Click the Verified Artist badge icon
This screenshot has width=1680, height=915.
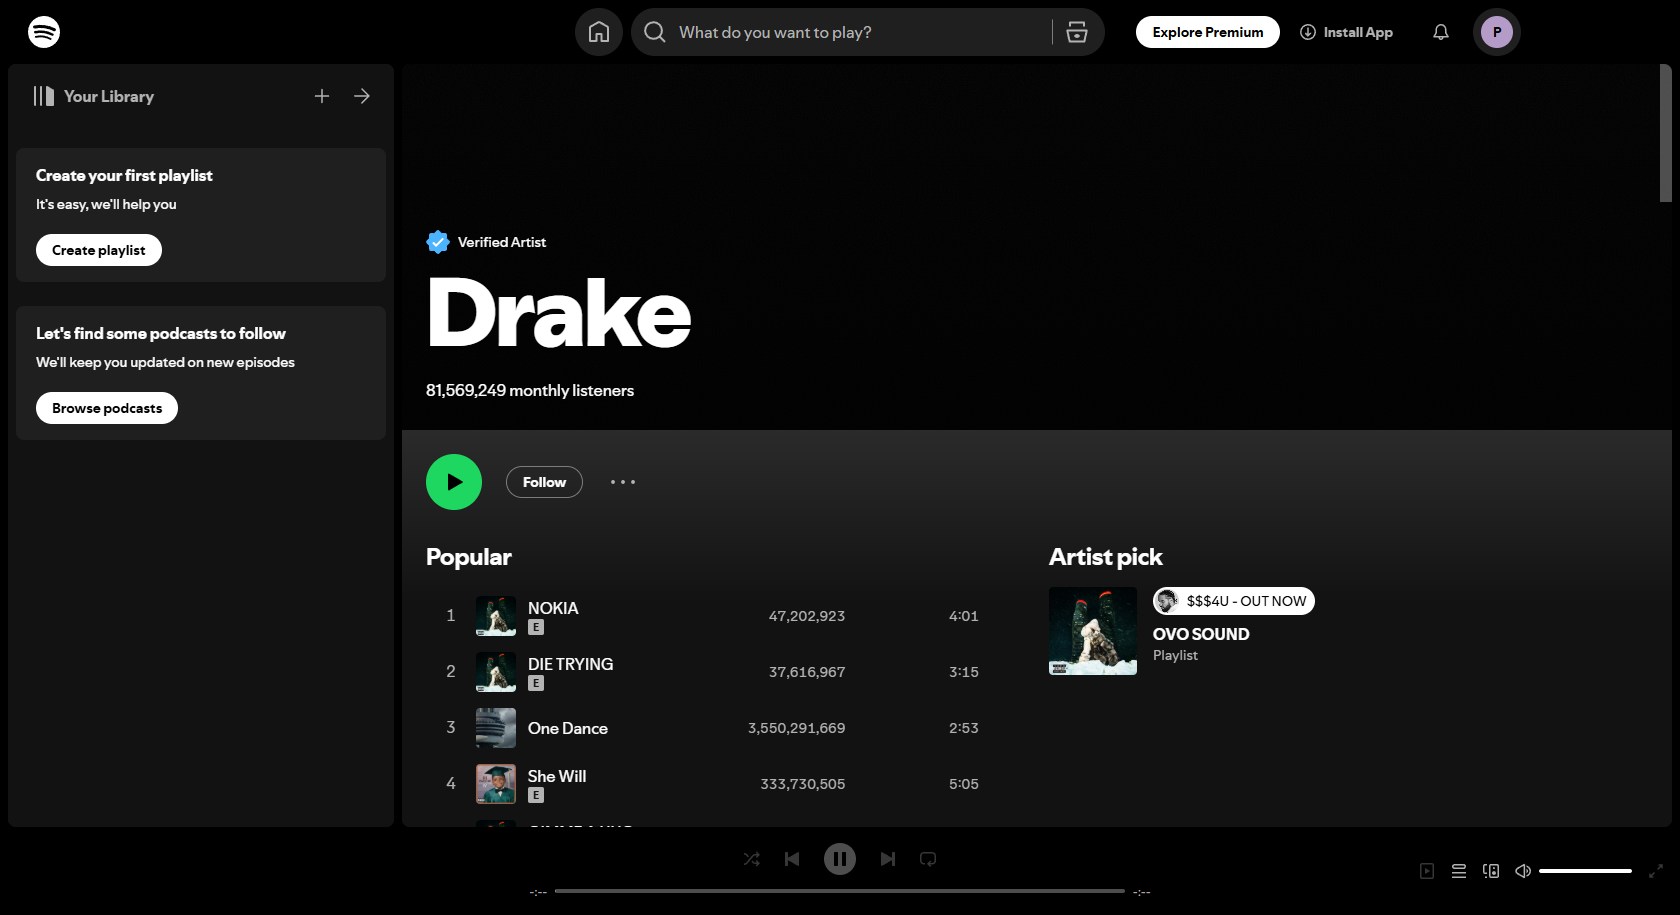pyautogui.click(x=438, y=242)
